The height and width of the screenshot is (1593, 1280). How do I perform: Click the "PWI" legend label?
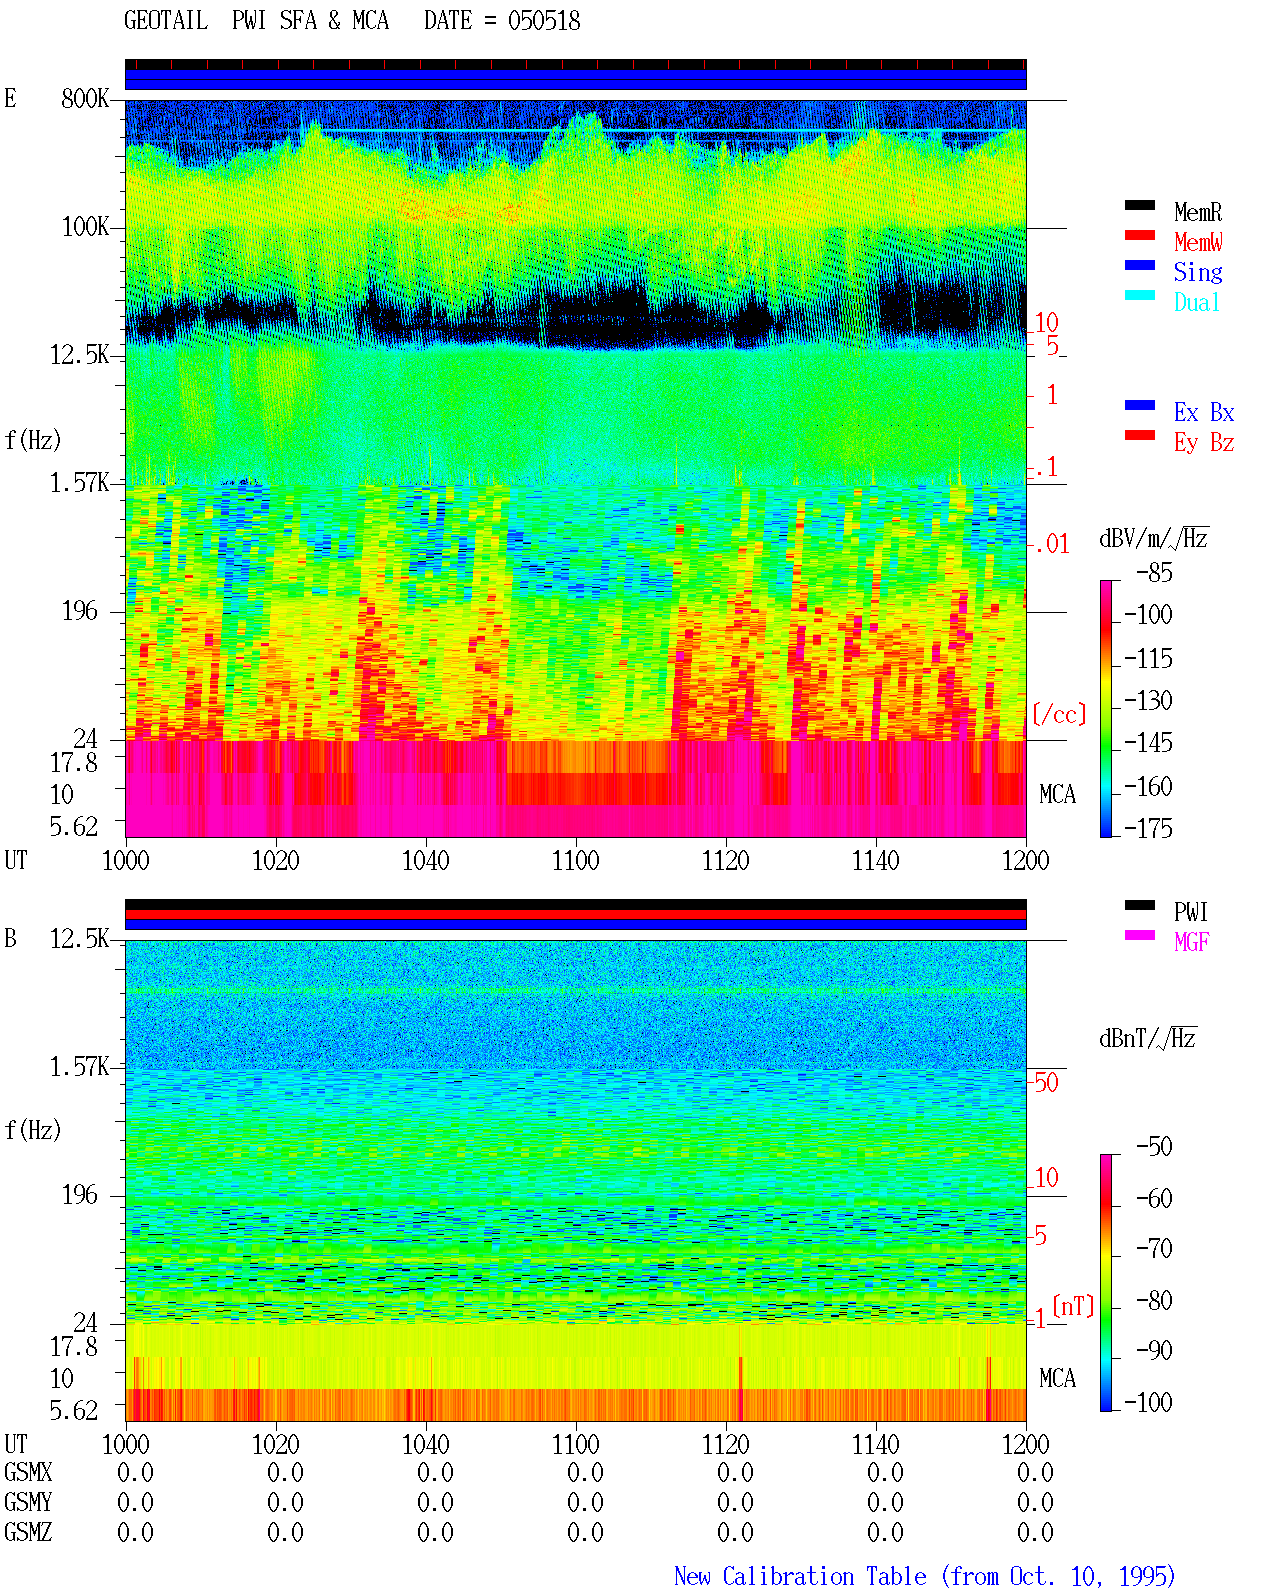1191,912
